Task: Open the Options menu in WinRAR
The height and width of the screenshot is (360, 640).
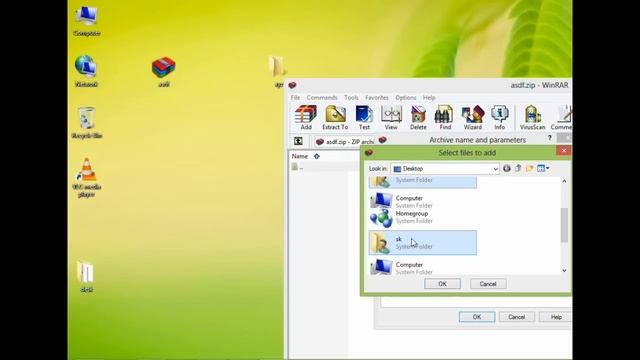Action: click(406, 98)
